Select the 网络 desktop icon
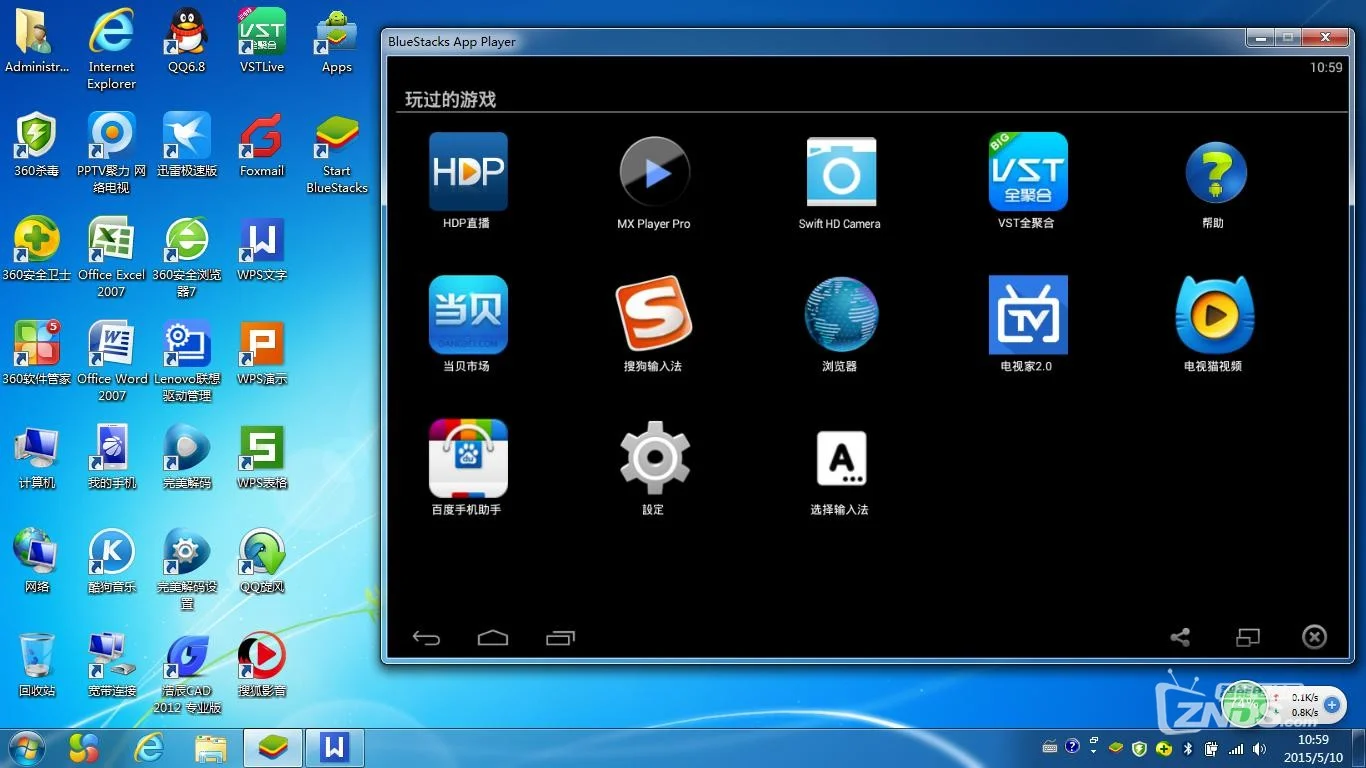This screenshot has height=768, width=1366. point(37,560)
